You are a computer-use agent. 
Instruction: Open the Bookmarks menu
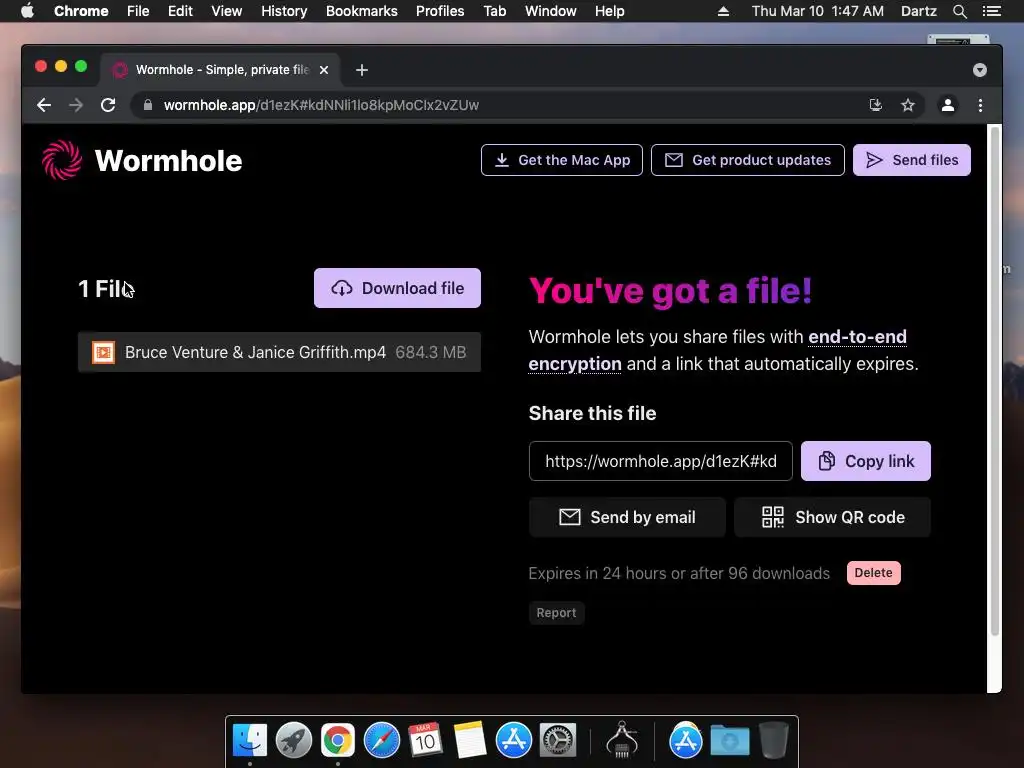(x=361, y=11)
